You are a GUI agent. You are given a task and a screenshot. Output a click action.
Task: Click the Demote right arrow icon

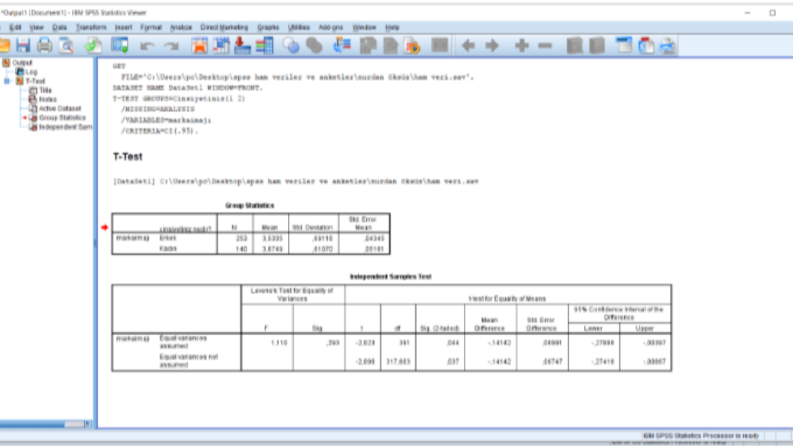(x=492, y=46)
